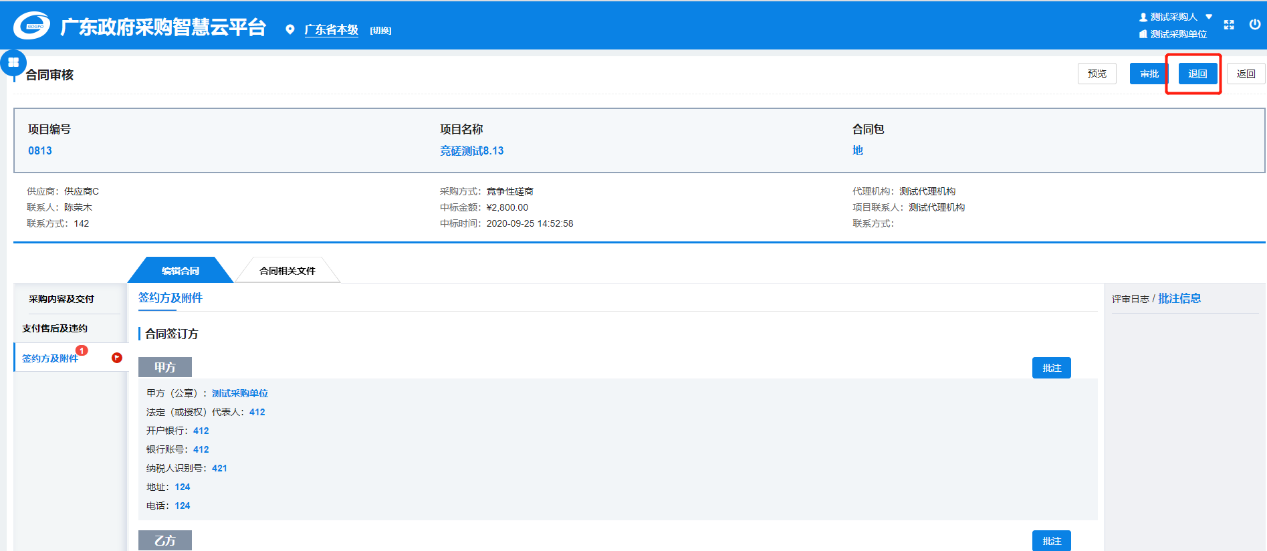This screenshot has width=1267, height=551.
Task: Open 支付售后及违约 in the sidebar
Action: point(55,328)
